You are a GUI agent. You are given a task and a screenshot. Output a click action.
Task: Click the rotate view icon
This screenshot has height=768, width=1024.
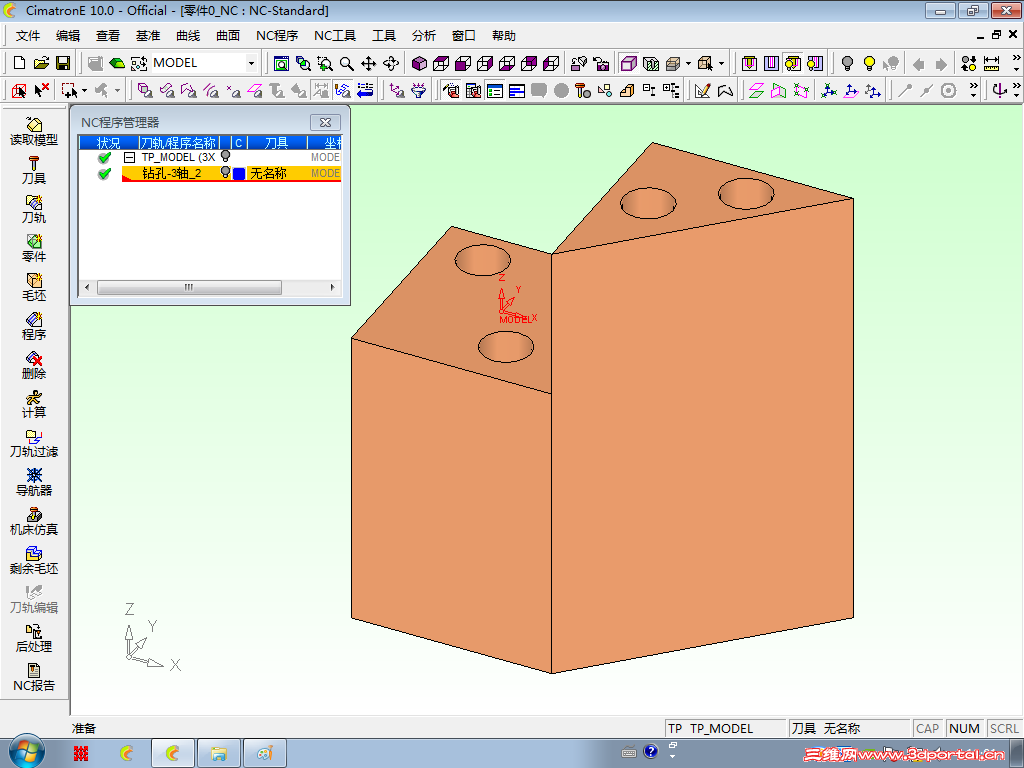391,63
